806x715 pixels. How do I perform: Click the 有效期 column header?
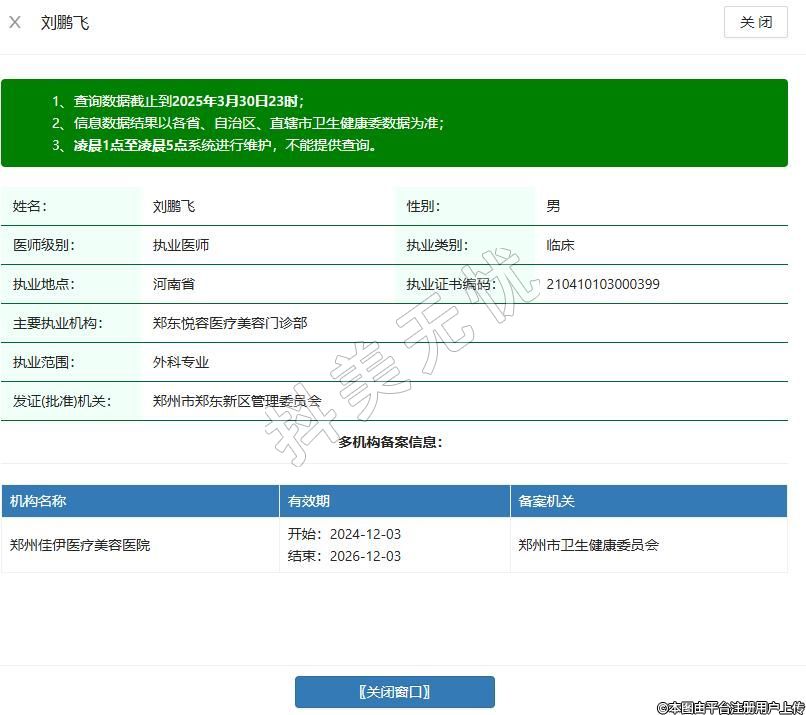pos(309,501)
